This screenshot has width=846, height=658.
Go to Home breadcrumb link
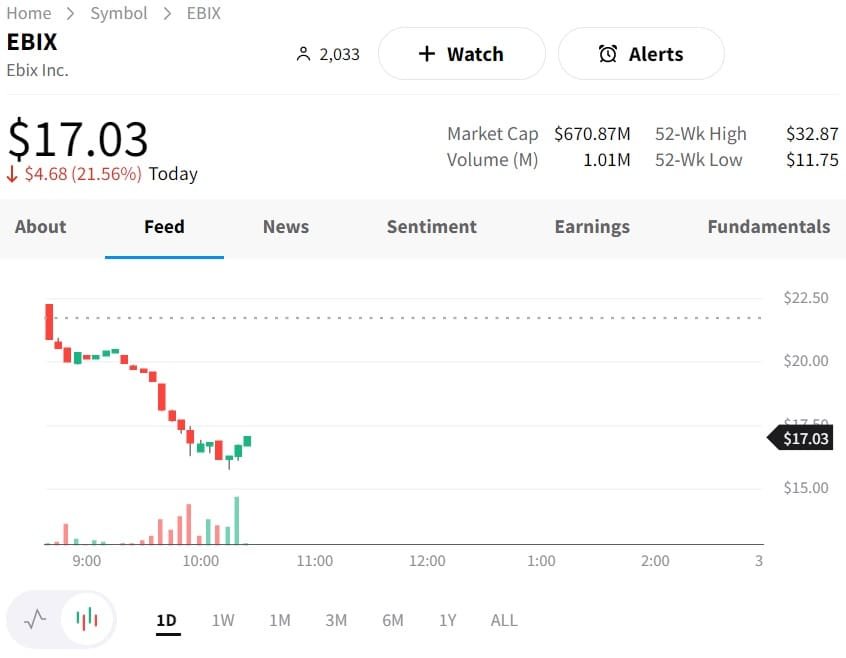coord(29,13)
